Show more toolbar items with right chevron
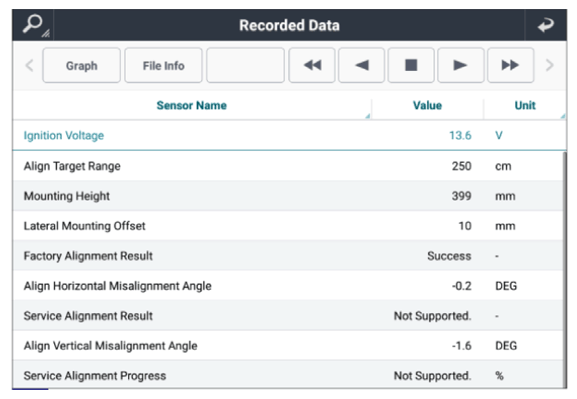The height and width of the screenshot is (399, 577). click(549, 66)
